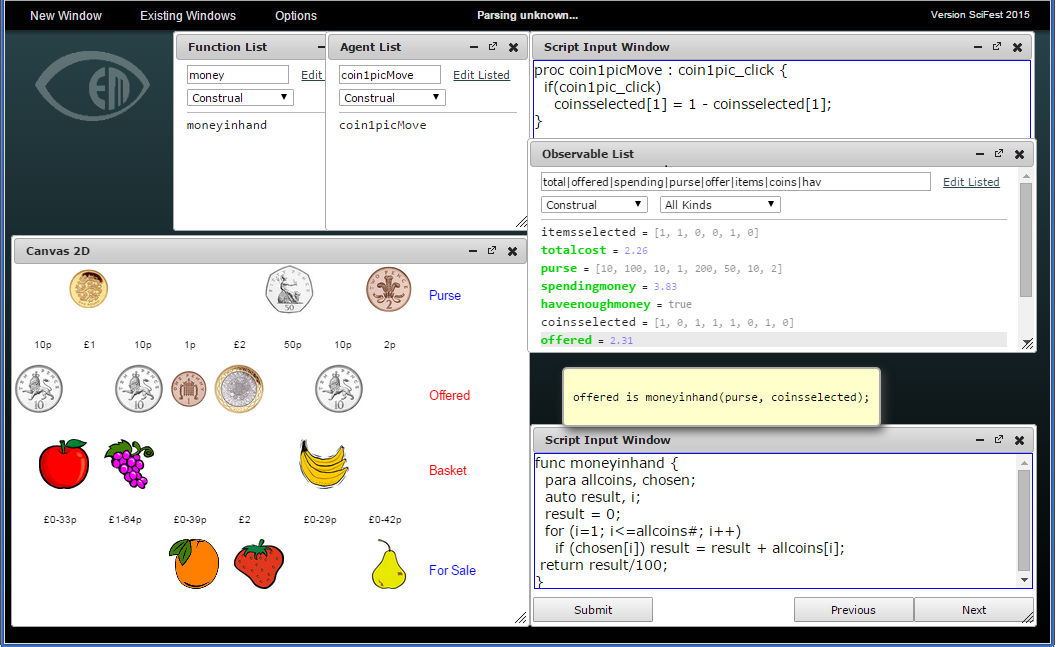Click the Next button in Script Input
Screen dimensions: 1059x647
[x=973, y=610]
